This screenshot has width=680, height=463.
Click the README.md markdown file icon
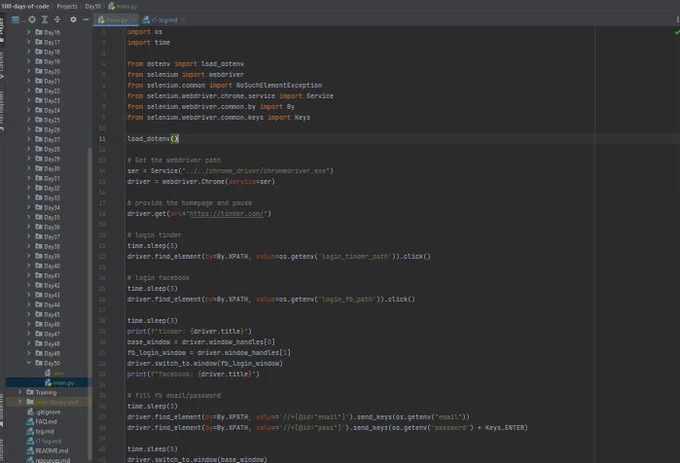point(30,450)
